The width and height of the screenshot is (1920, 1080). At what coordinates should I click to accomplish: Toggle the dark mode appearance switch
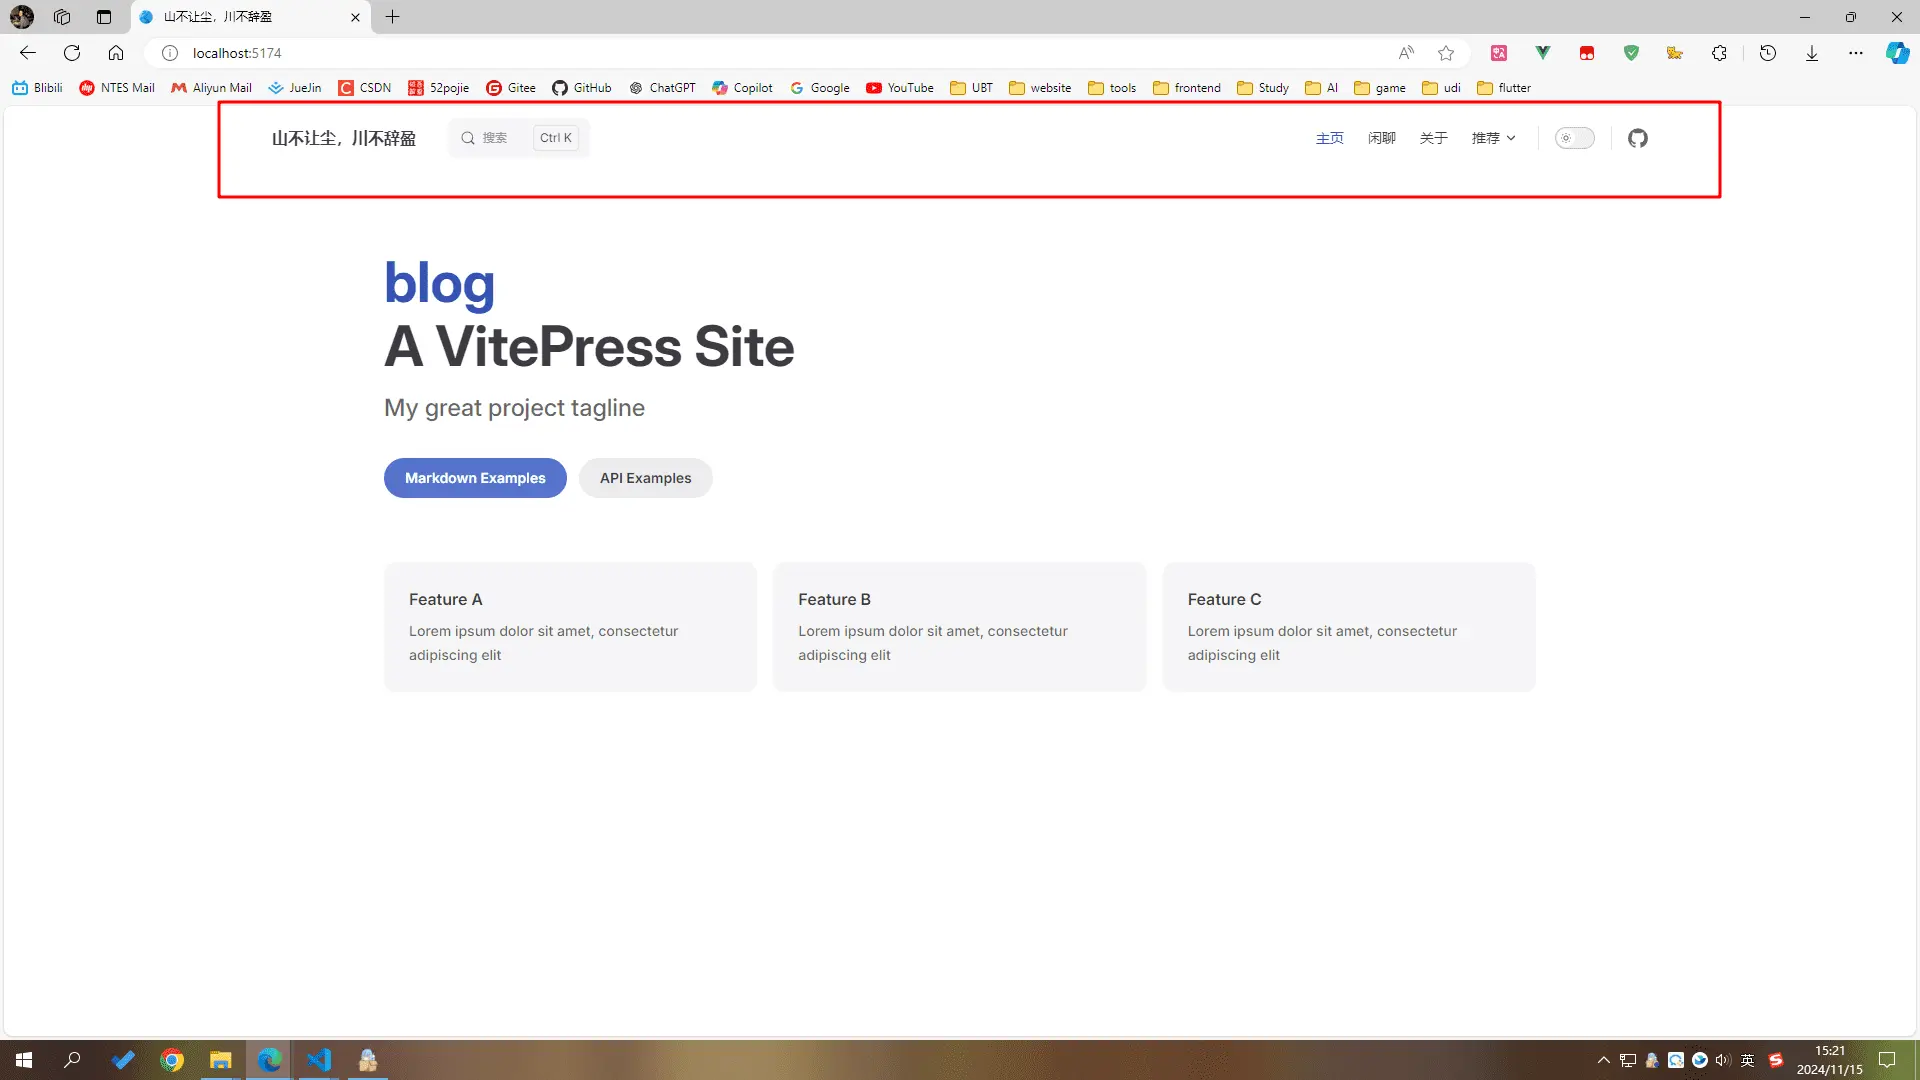[x=1574, y=138]
